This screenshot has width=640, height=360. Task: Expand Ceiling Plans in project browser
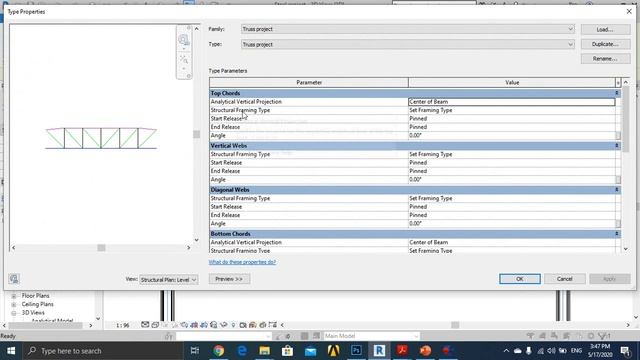pyautogui.click(x=13, y=304)
